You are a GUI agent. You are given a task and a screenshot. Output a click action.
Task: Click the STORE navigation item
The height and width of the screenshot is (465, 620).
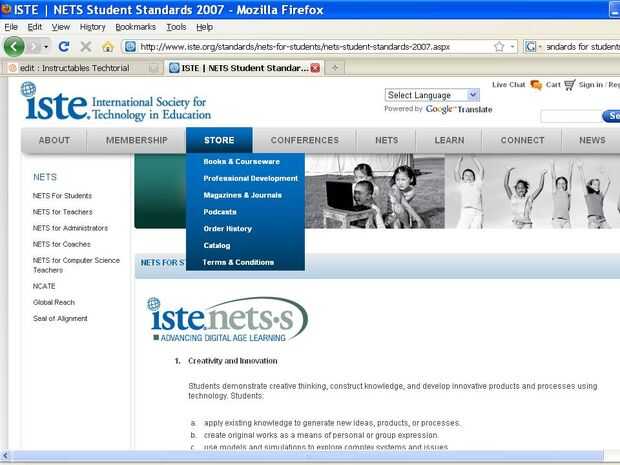(x=219, y=140)
